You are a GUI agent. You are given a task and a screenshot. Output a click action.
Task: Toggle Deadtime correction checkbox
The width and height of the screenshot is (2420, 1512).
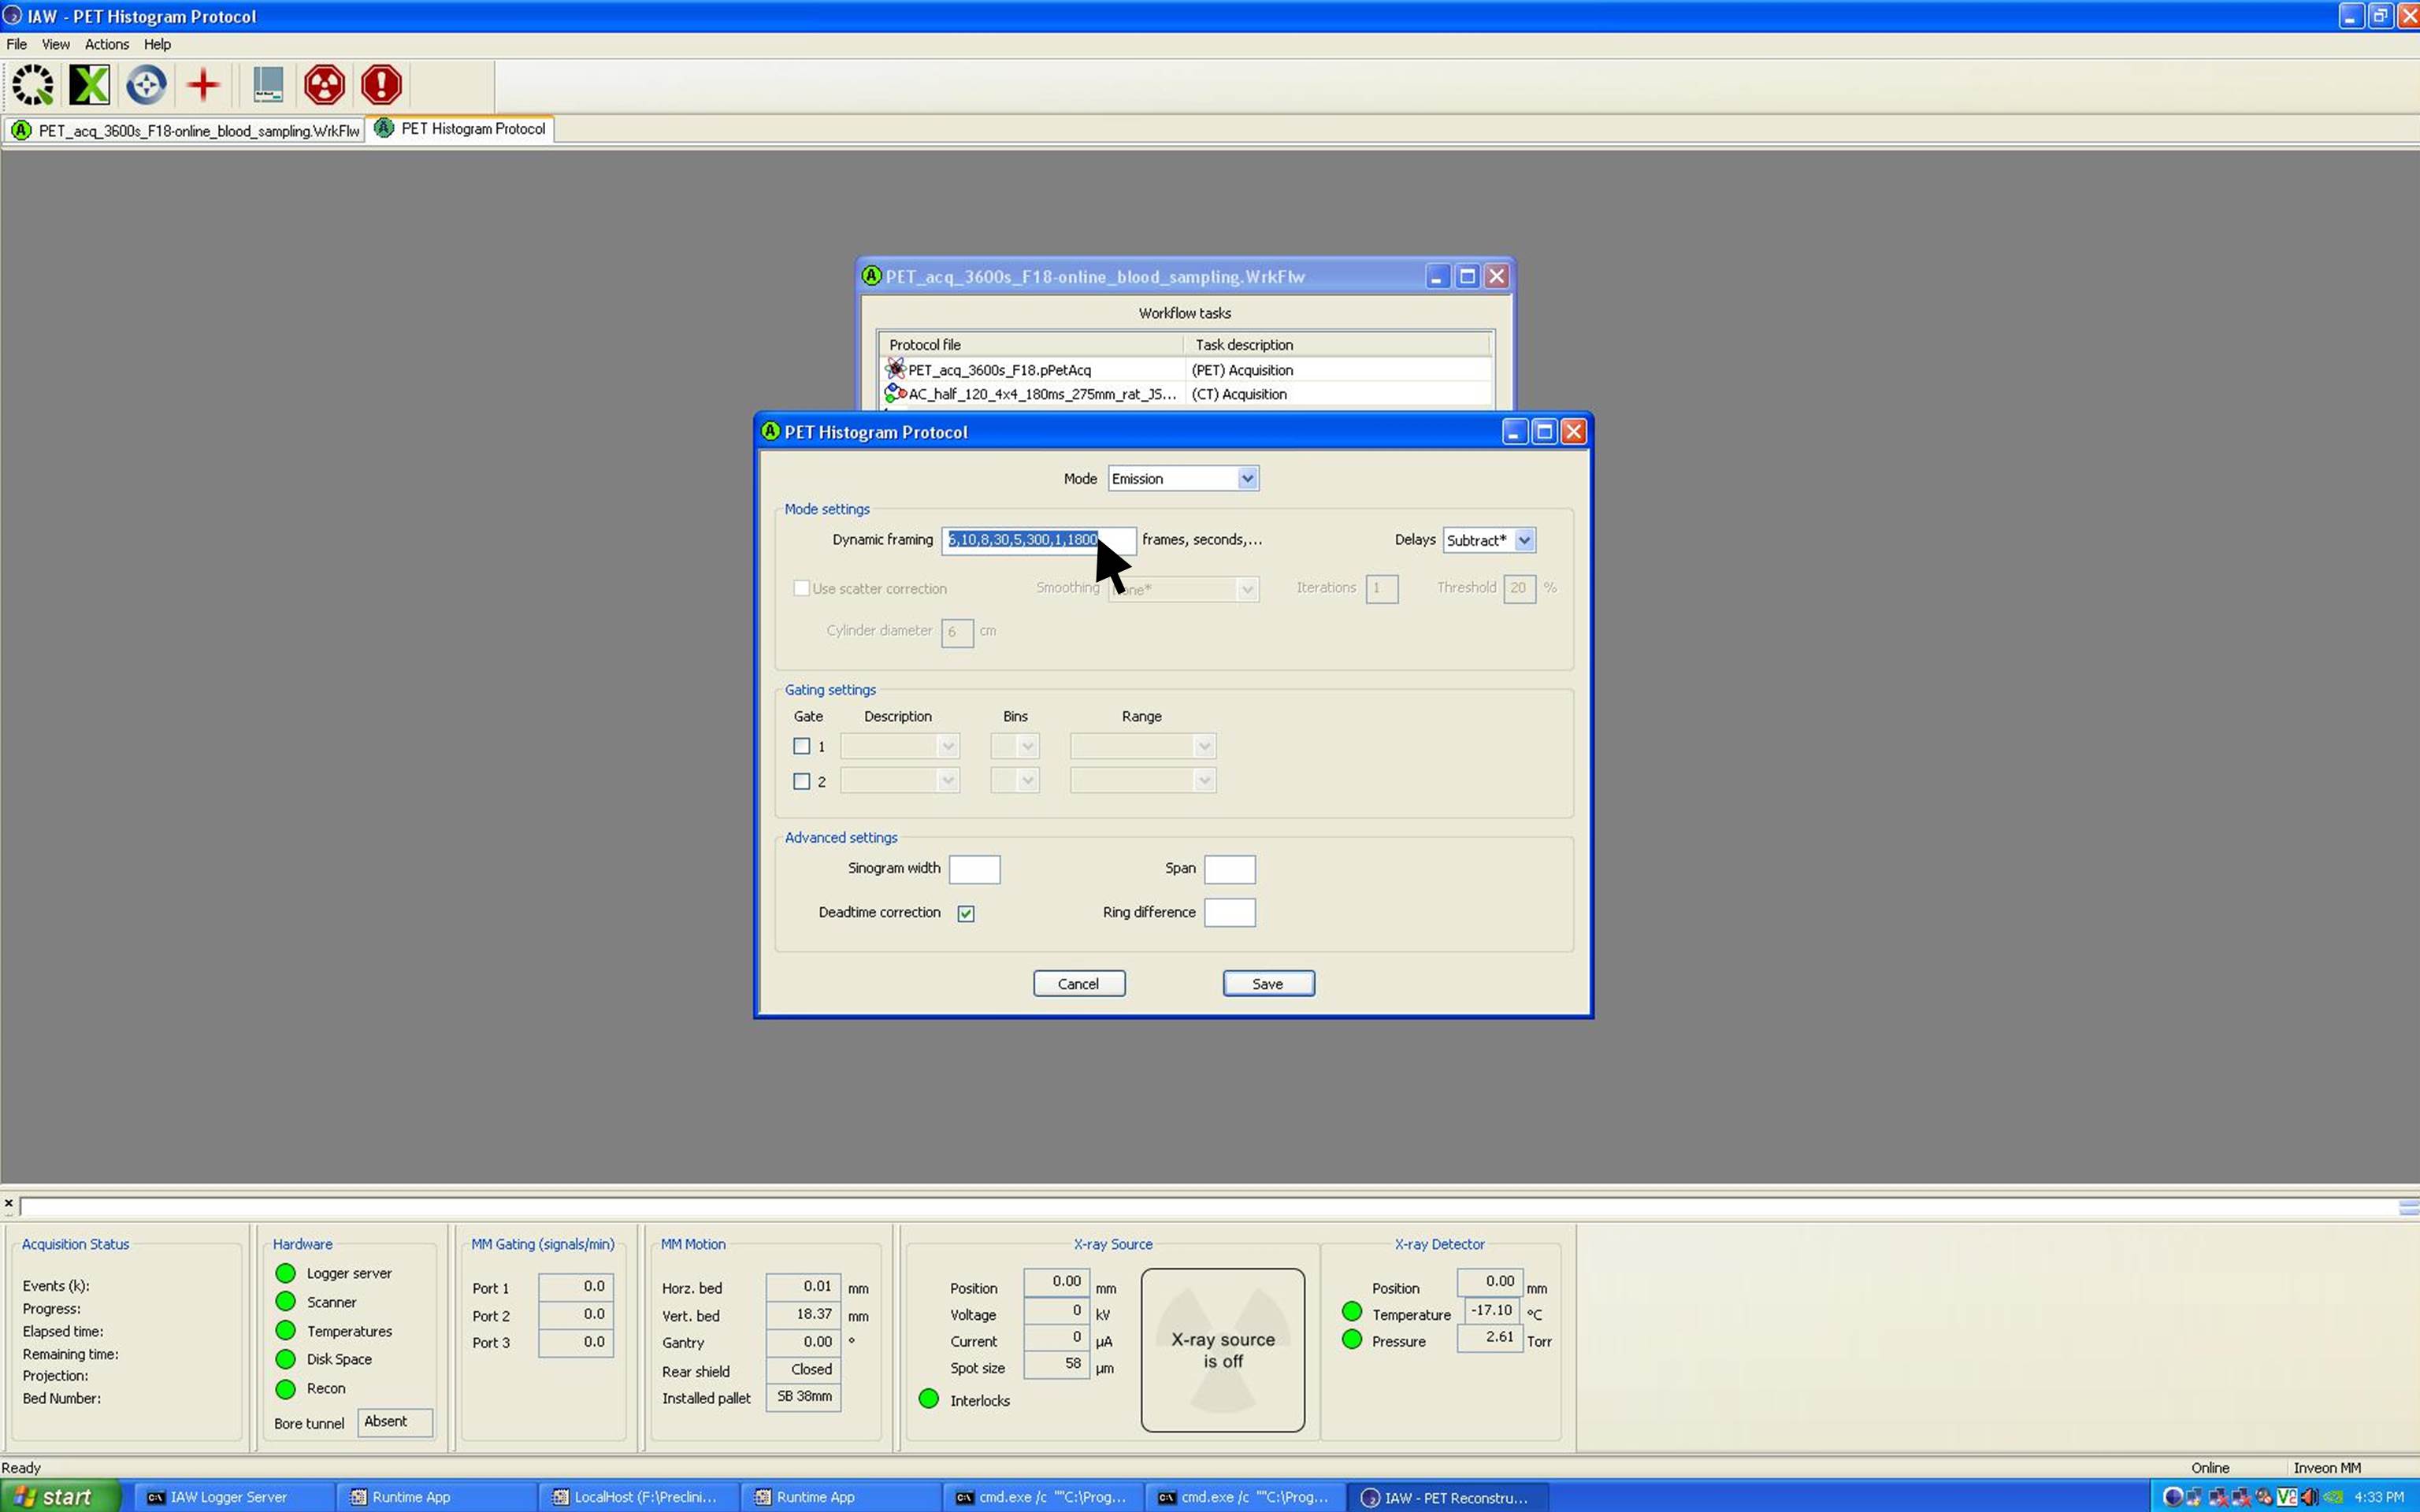[x=966, y=913]
